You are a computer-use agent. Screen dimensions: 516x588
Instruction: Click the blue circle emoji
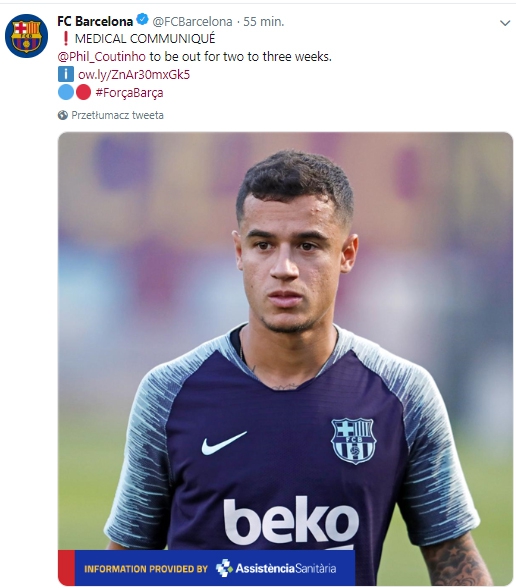(66, 92)
